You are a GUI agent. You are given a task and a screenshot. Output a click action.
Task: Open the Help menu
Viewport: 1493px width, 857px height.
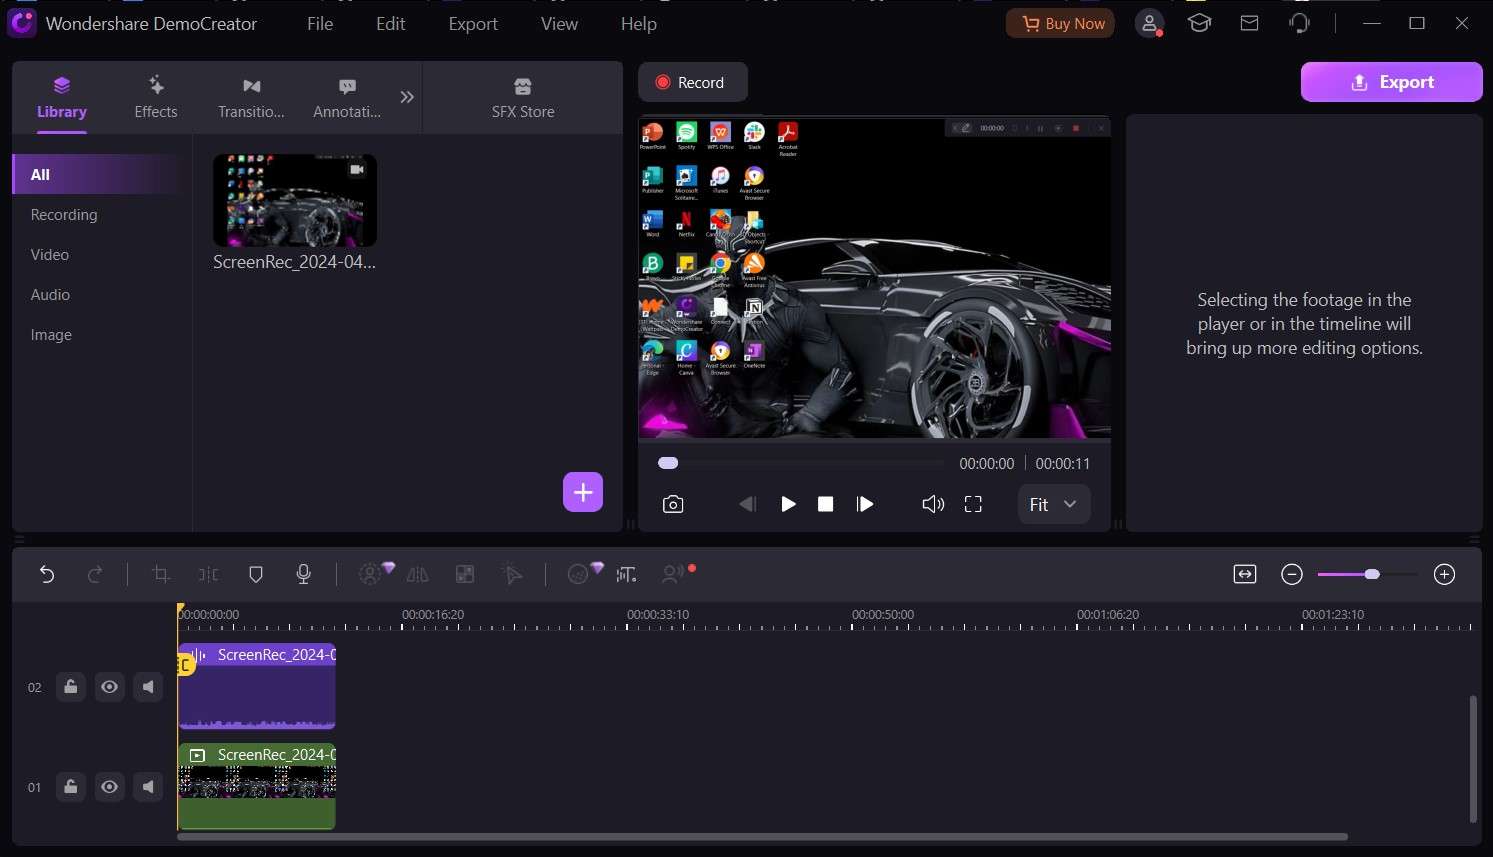point(638,24)
